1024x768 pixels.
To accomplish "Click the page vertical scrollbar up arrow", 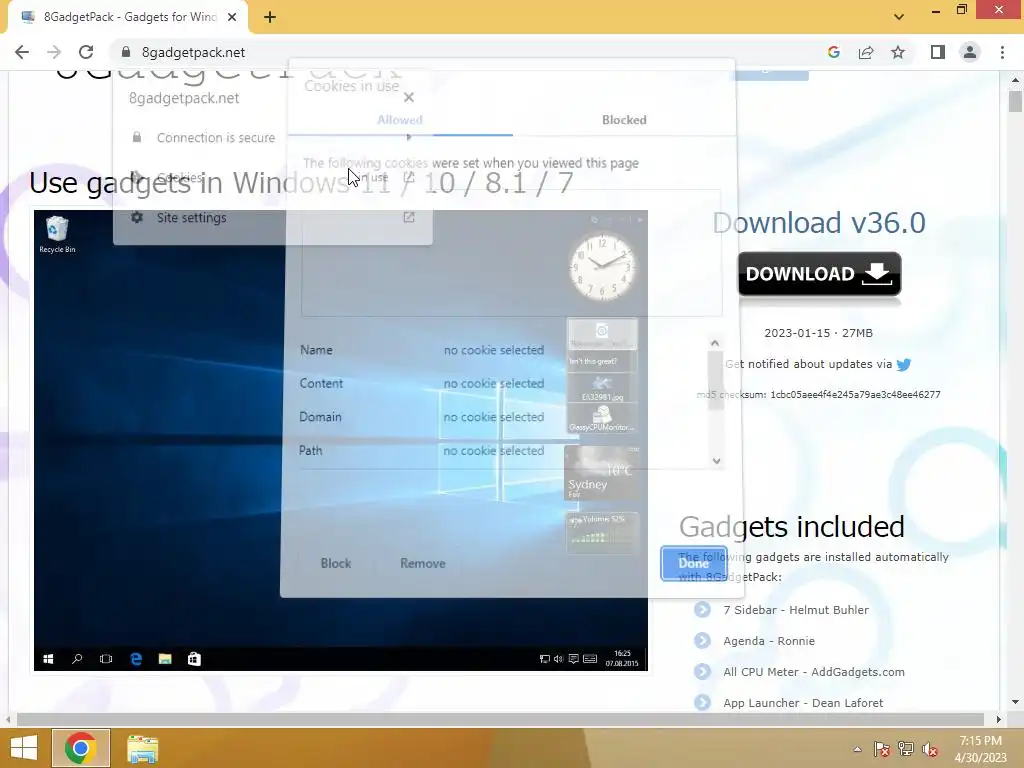I will 1015,80.
